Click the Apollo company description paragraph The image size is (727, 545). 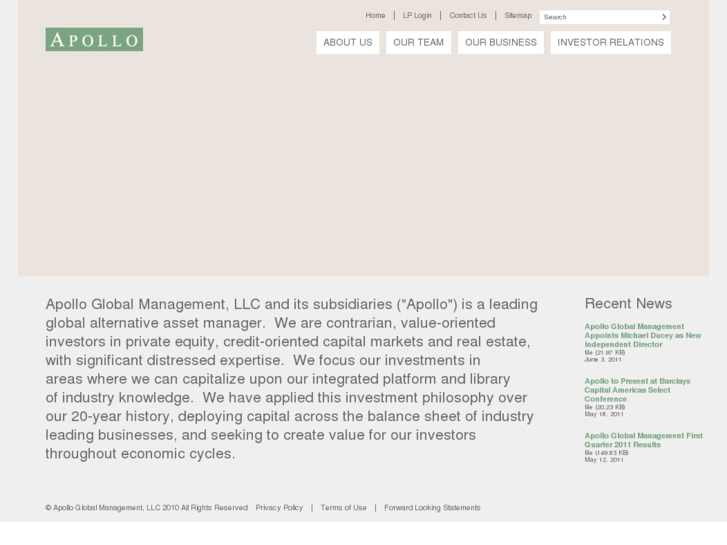(292, 378)
